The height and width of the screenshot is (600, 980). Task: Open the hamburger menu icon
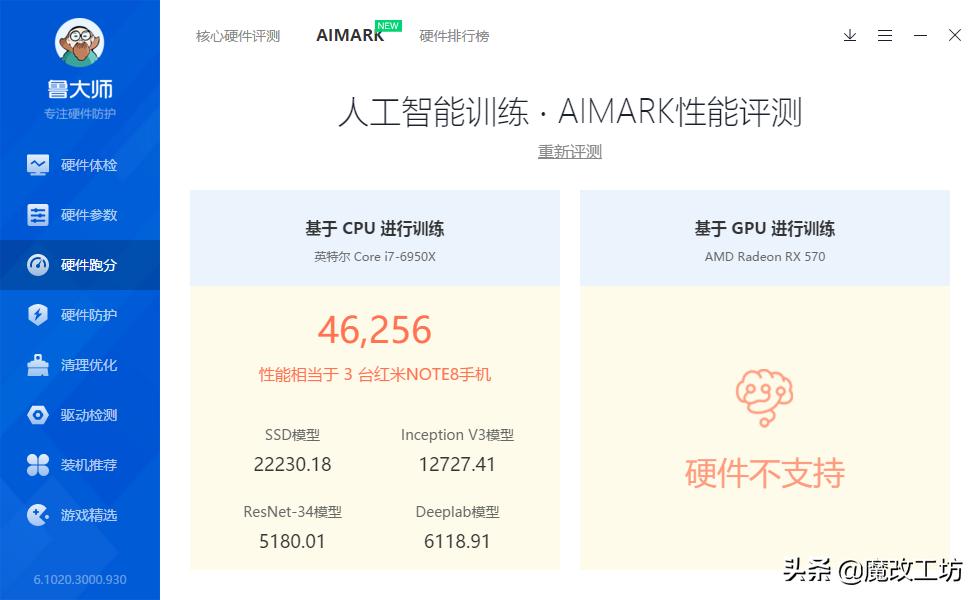[885, 35]
